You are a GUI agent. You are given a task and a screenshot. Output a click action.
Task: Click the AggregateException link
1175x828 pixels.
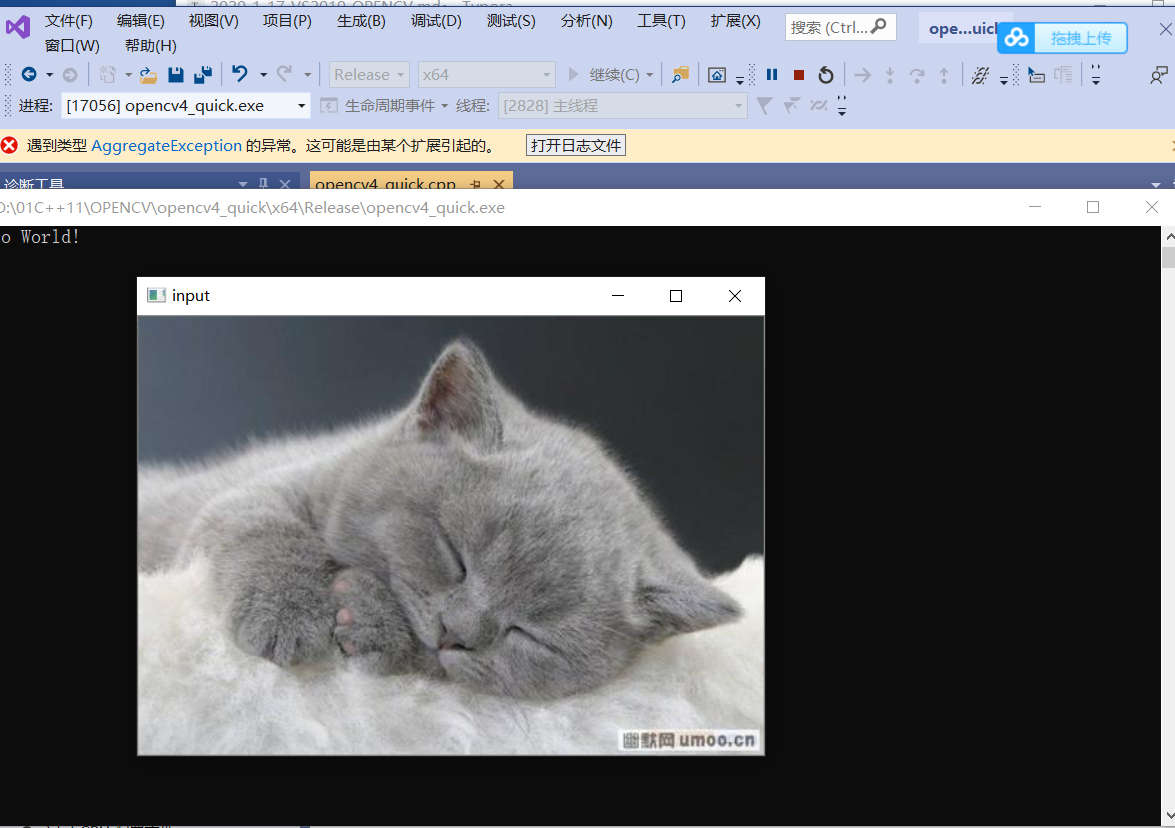tap(166, 145)
